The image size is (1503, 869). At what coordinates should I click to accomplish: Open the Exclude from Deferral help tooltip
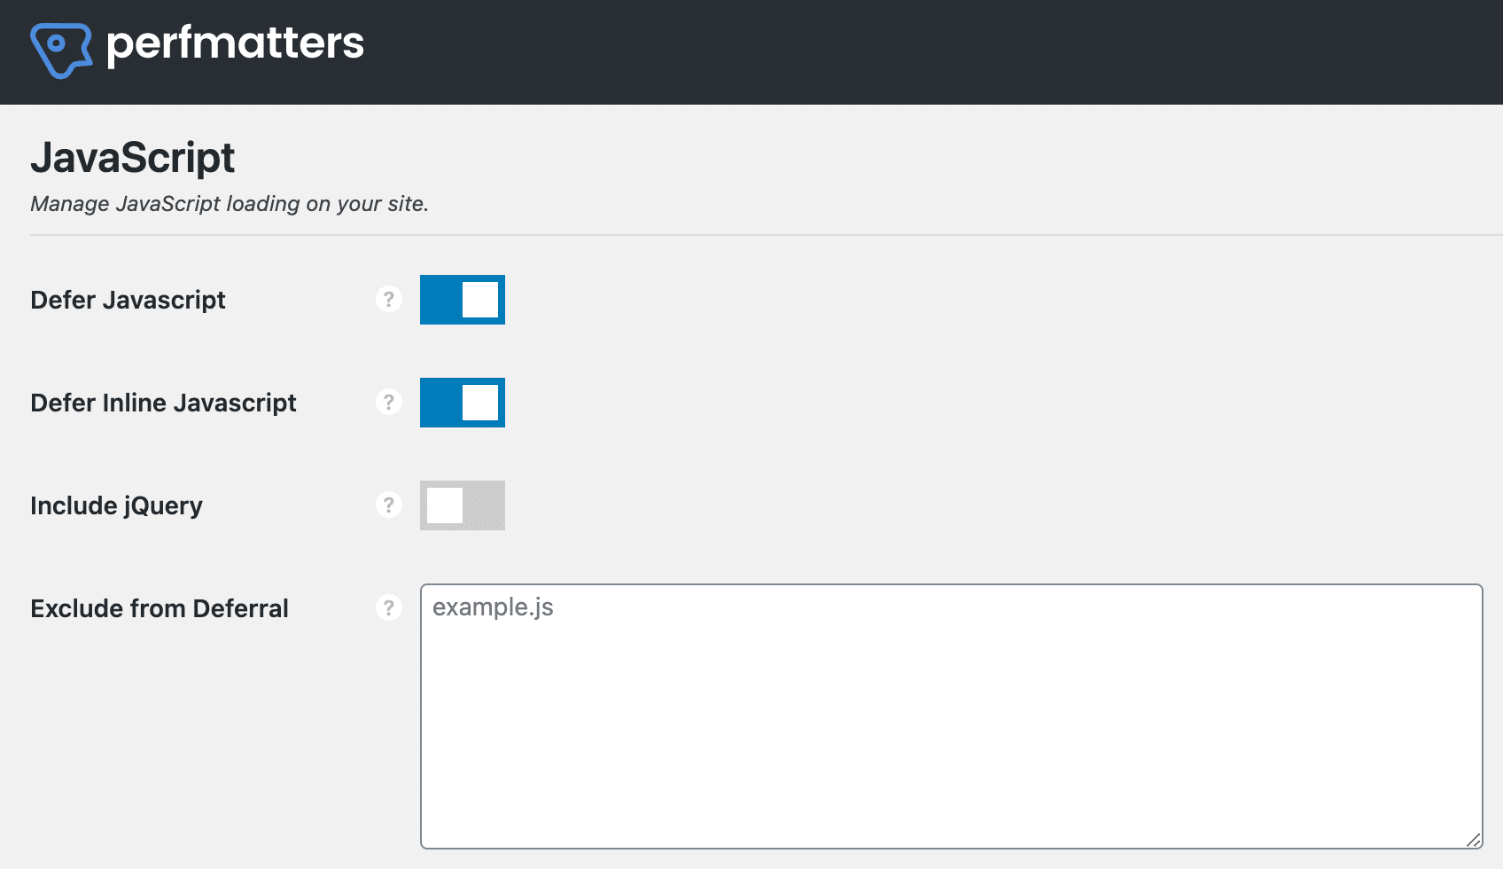tap(389, 607)
